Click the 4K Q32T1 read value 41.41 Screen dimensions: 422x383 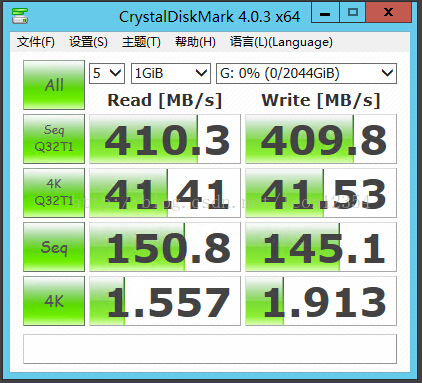[x=165, y=193]
